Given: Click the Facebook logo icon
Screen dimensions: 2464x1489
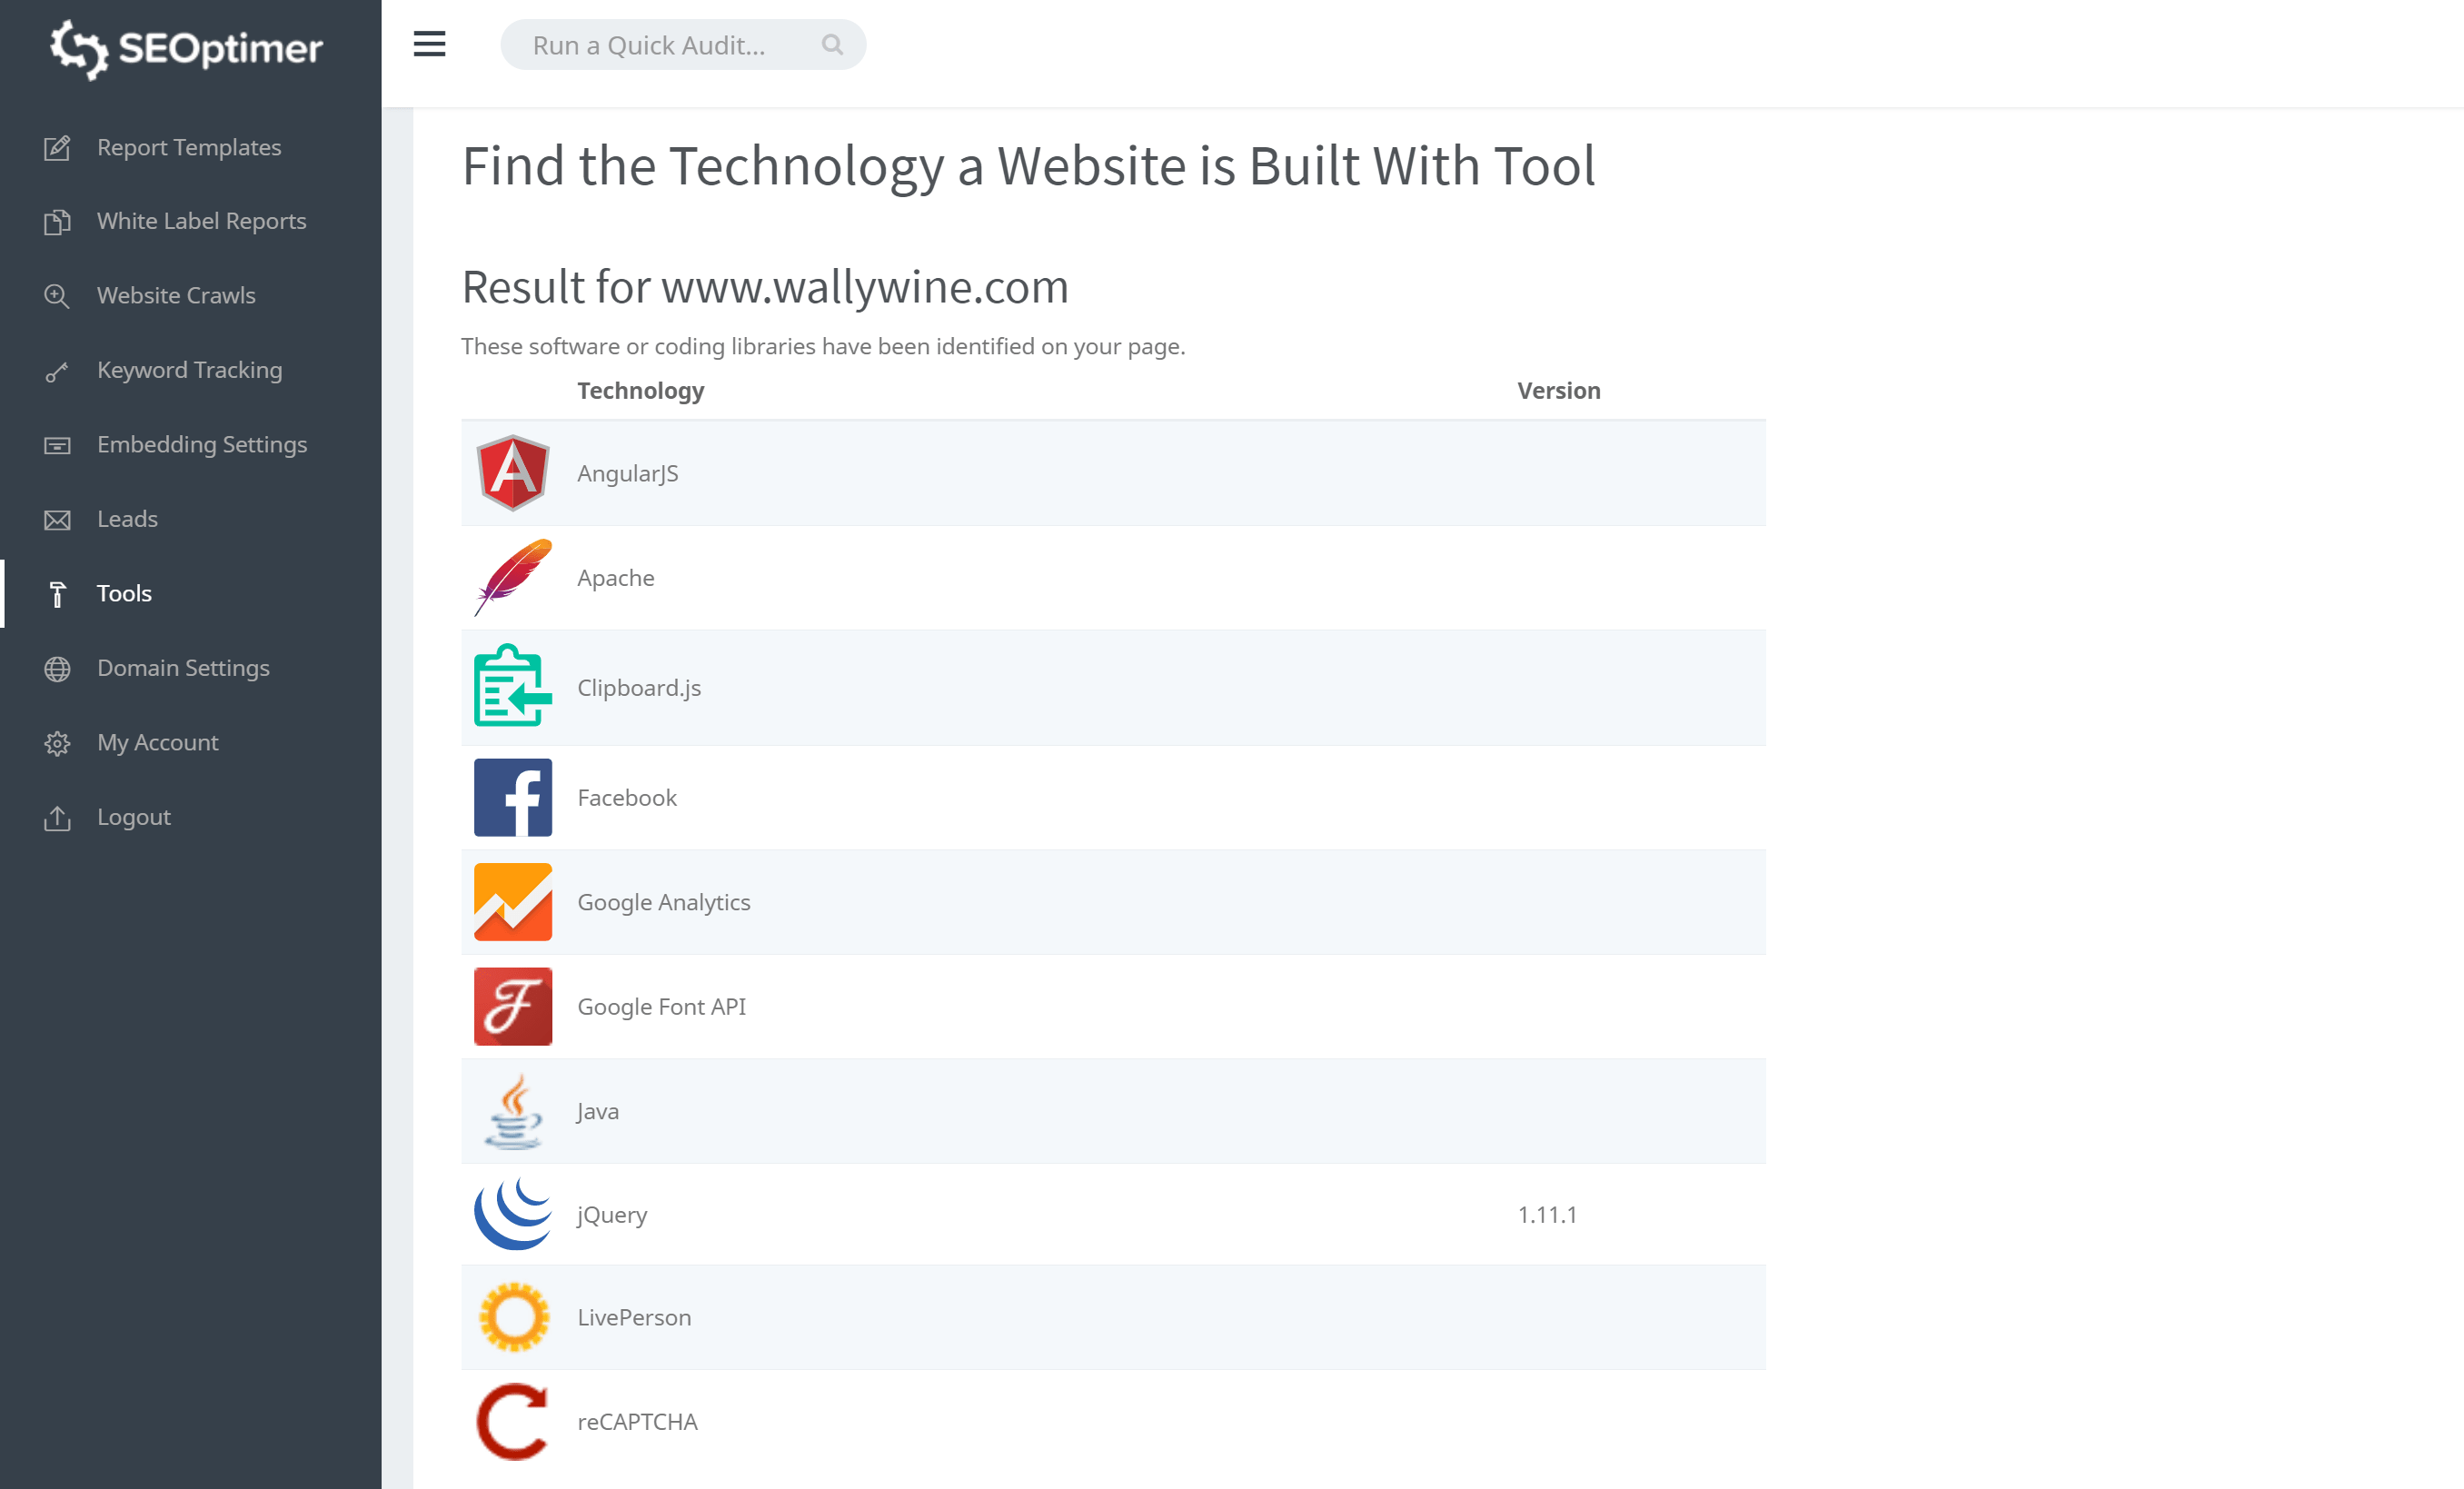Looking at the screenshot, I should pos(512,798).
